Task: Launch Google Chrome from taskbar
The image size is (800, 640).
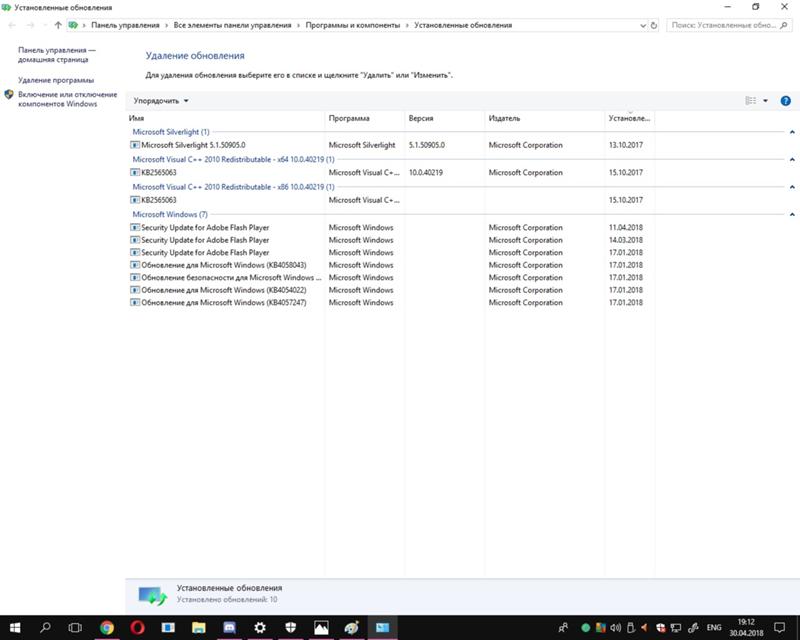Action: (x=107, y=627)
